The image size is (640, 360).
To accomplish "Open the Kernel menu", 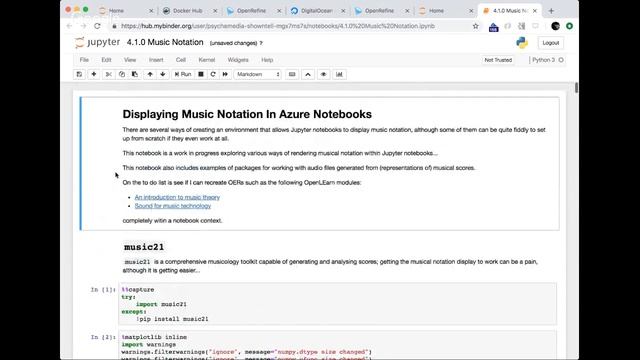I will [x=207, y=60].
